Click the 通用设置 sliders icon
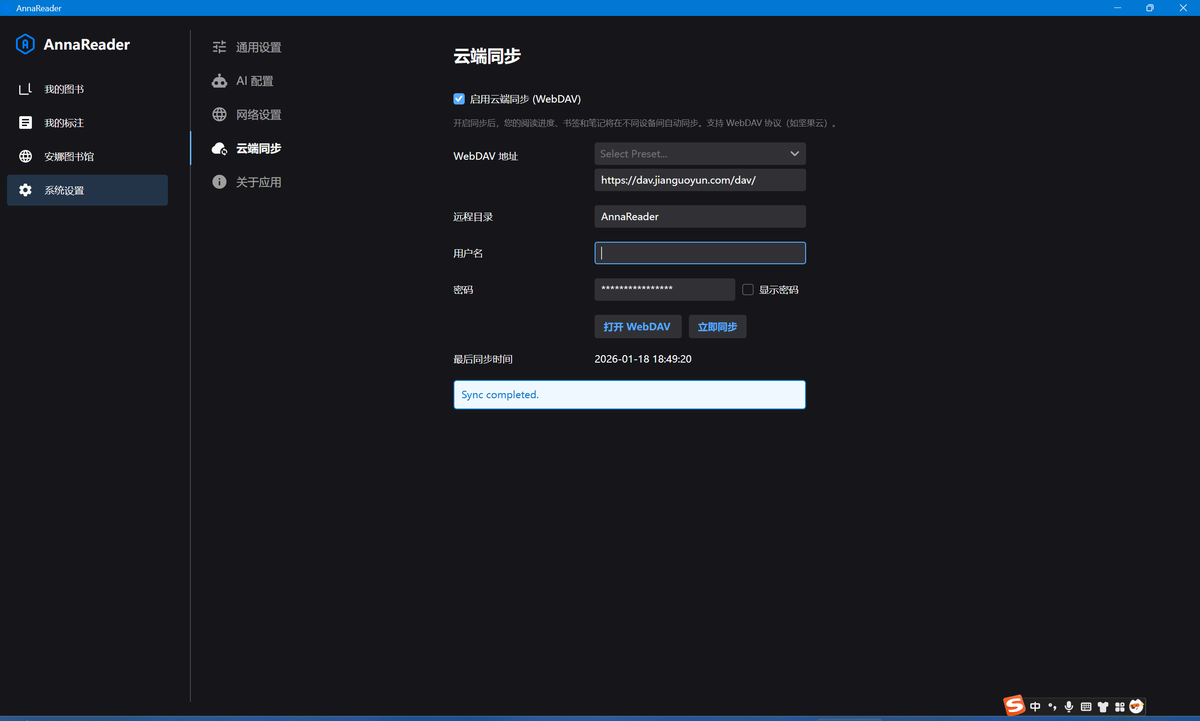1200x721 pixels. (x=219, y=47)
